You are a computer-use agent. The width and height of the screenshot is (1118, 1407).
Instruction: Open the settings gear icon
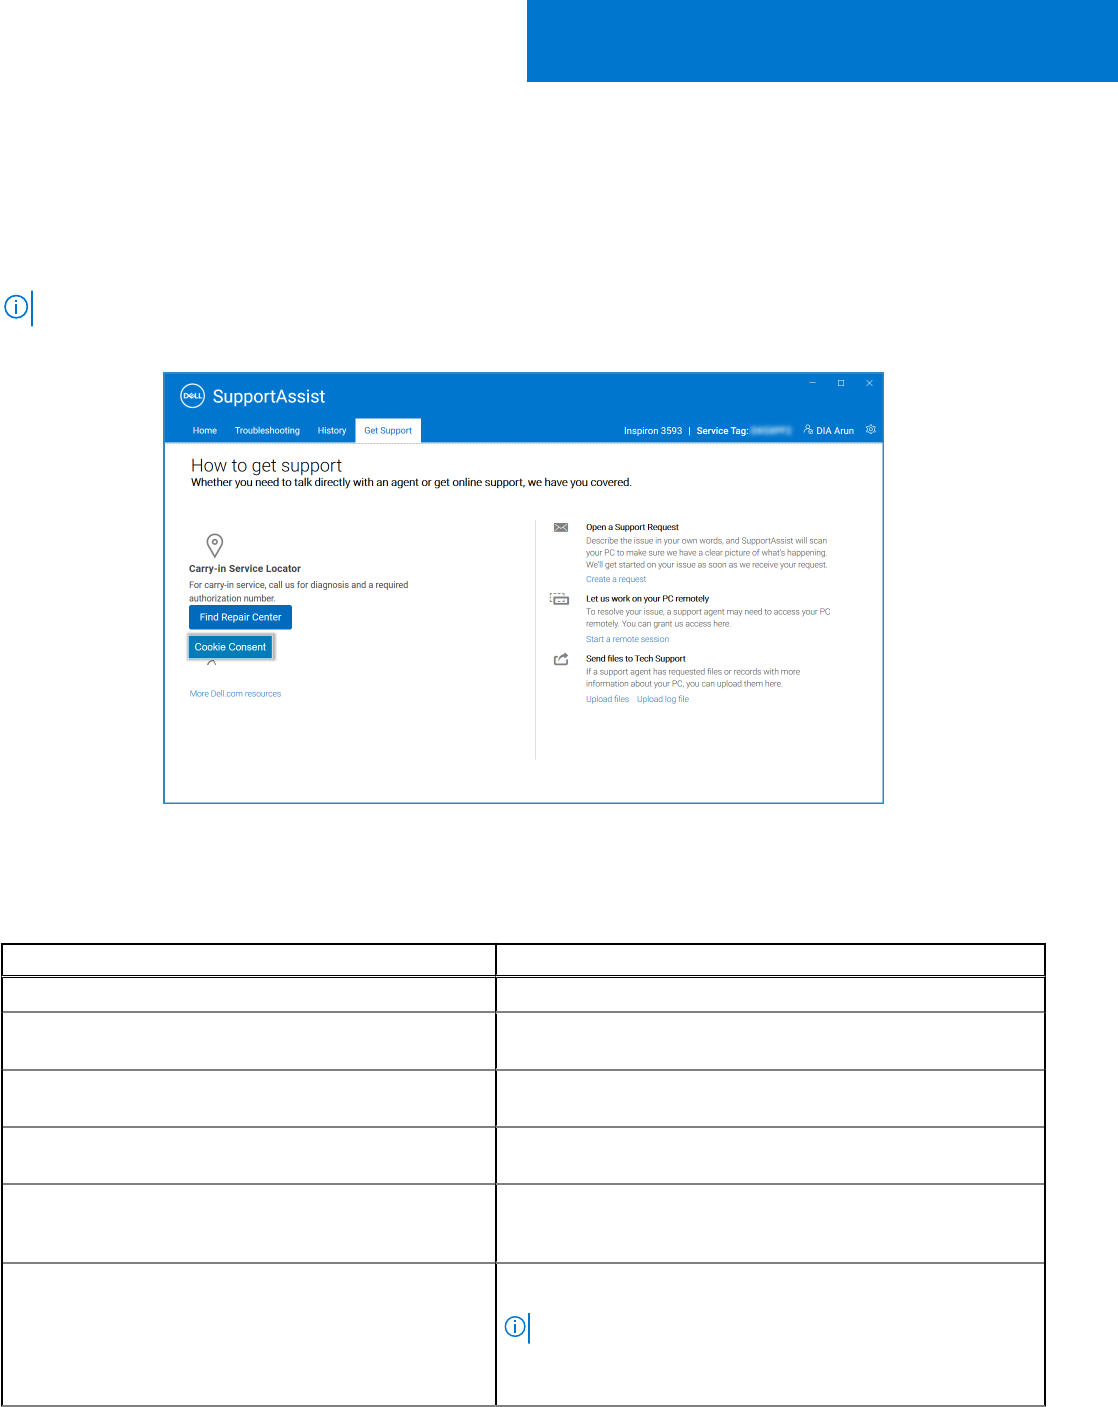pyautogui.click(x=871, y=430)
